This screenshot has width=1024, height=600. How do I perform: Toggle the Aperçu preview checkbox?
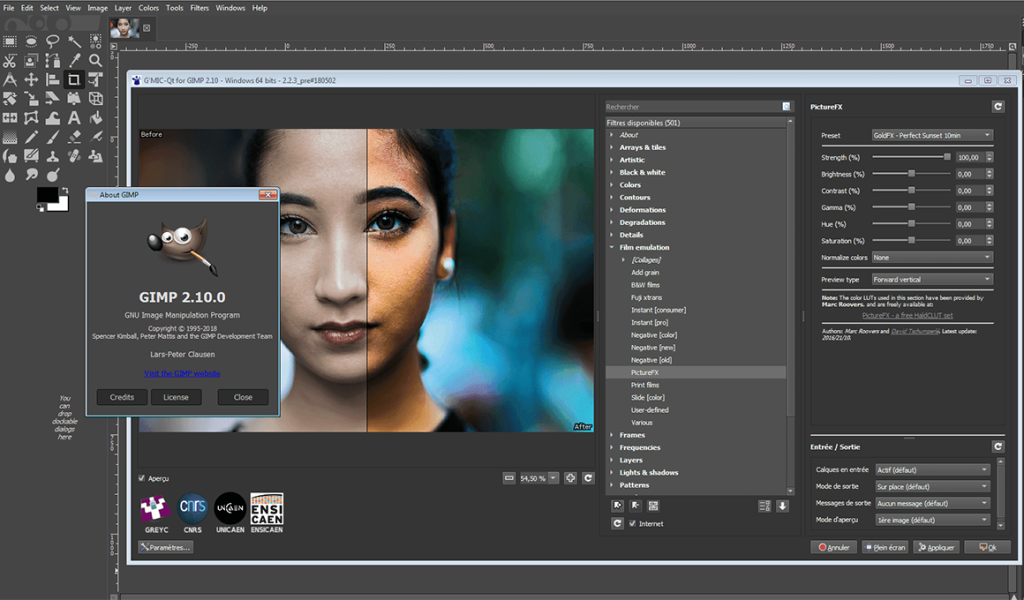142,478
